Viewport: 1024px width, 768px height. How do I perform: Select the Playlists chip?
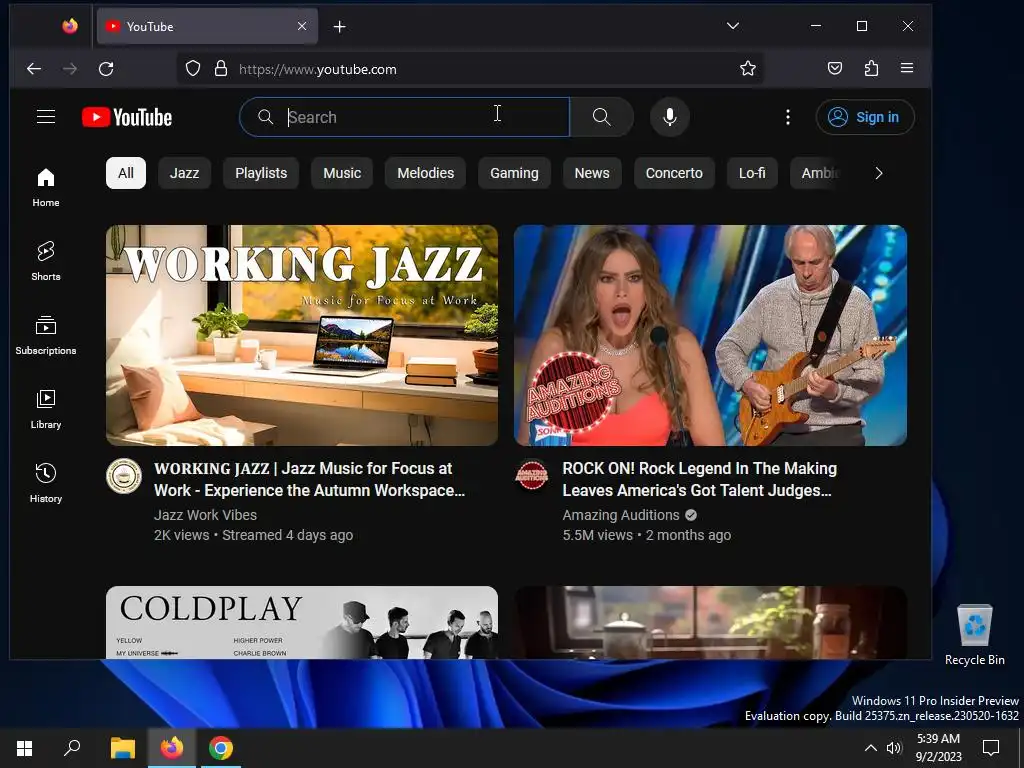coord(261,173)
